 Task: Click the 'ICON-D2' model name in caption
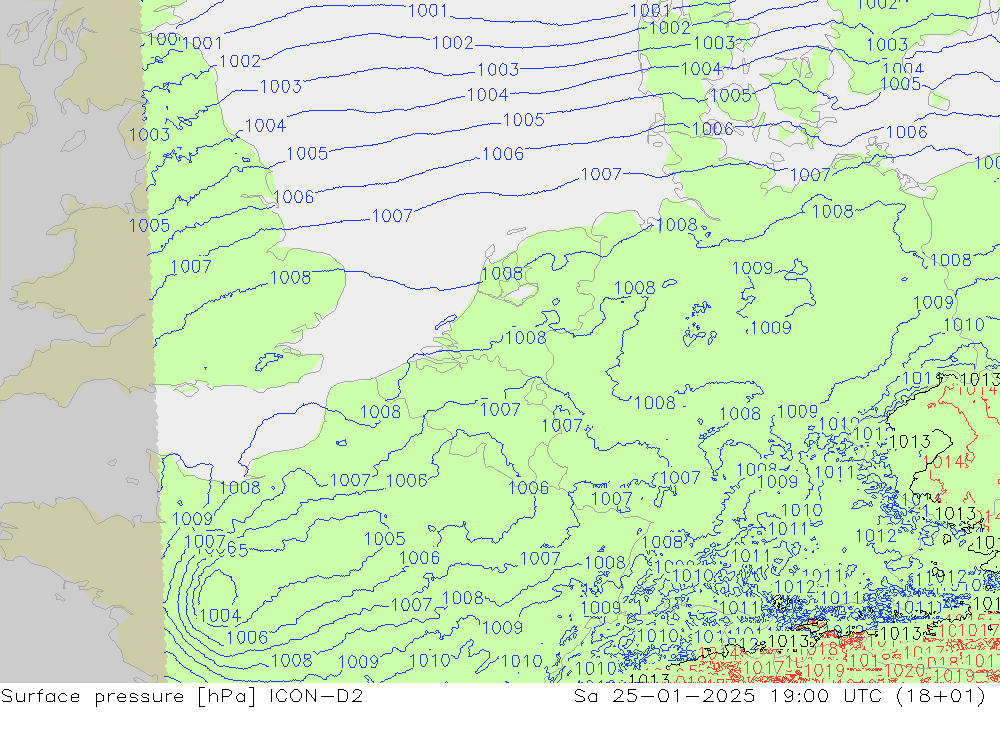click(316, 695)
